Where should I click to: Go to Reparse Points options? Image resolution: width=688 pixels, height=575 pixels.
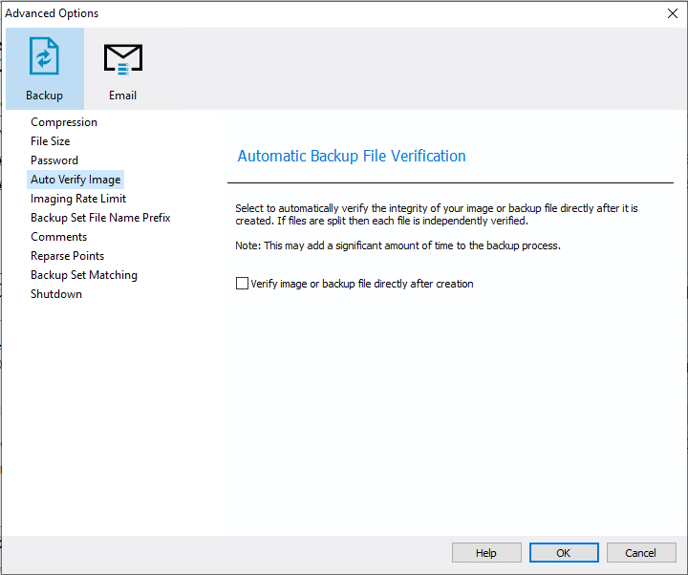(x=67, y=256)
